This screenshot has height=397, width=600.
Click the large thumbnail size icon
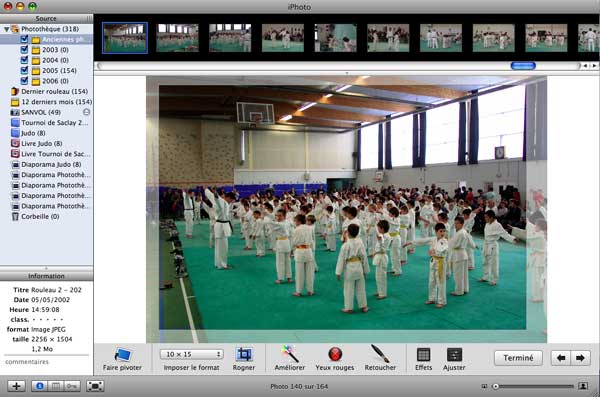pyautogui.click(x=583, y=386)
